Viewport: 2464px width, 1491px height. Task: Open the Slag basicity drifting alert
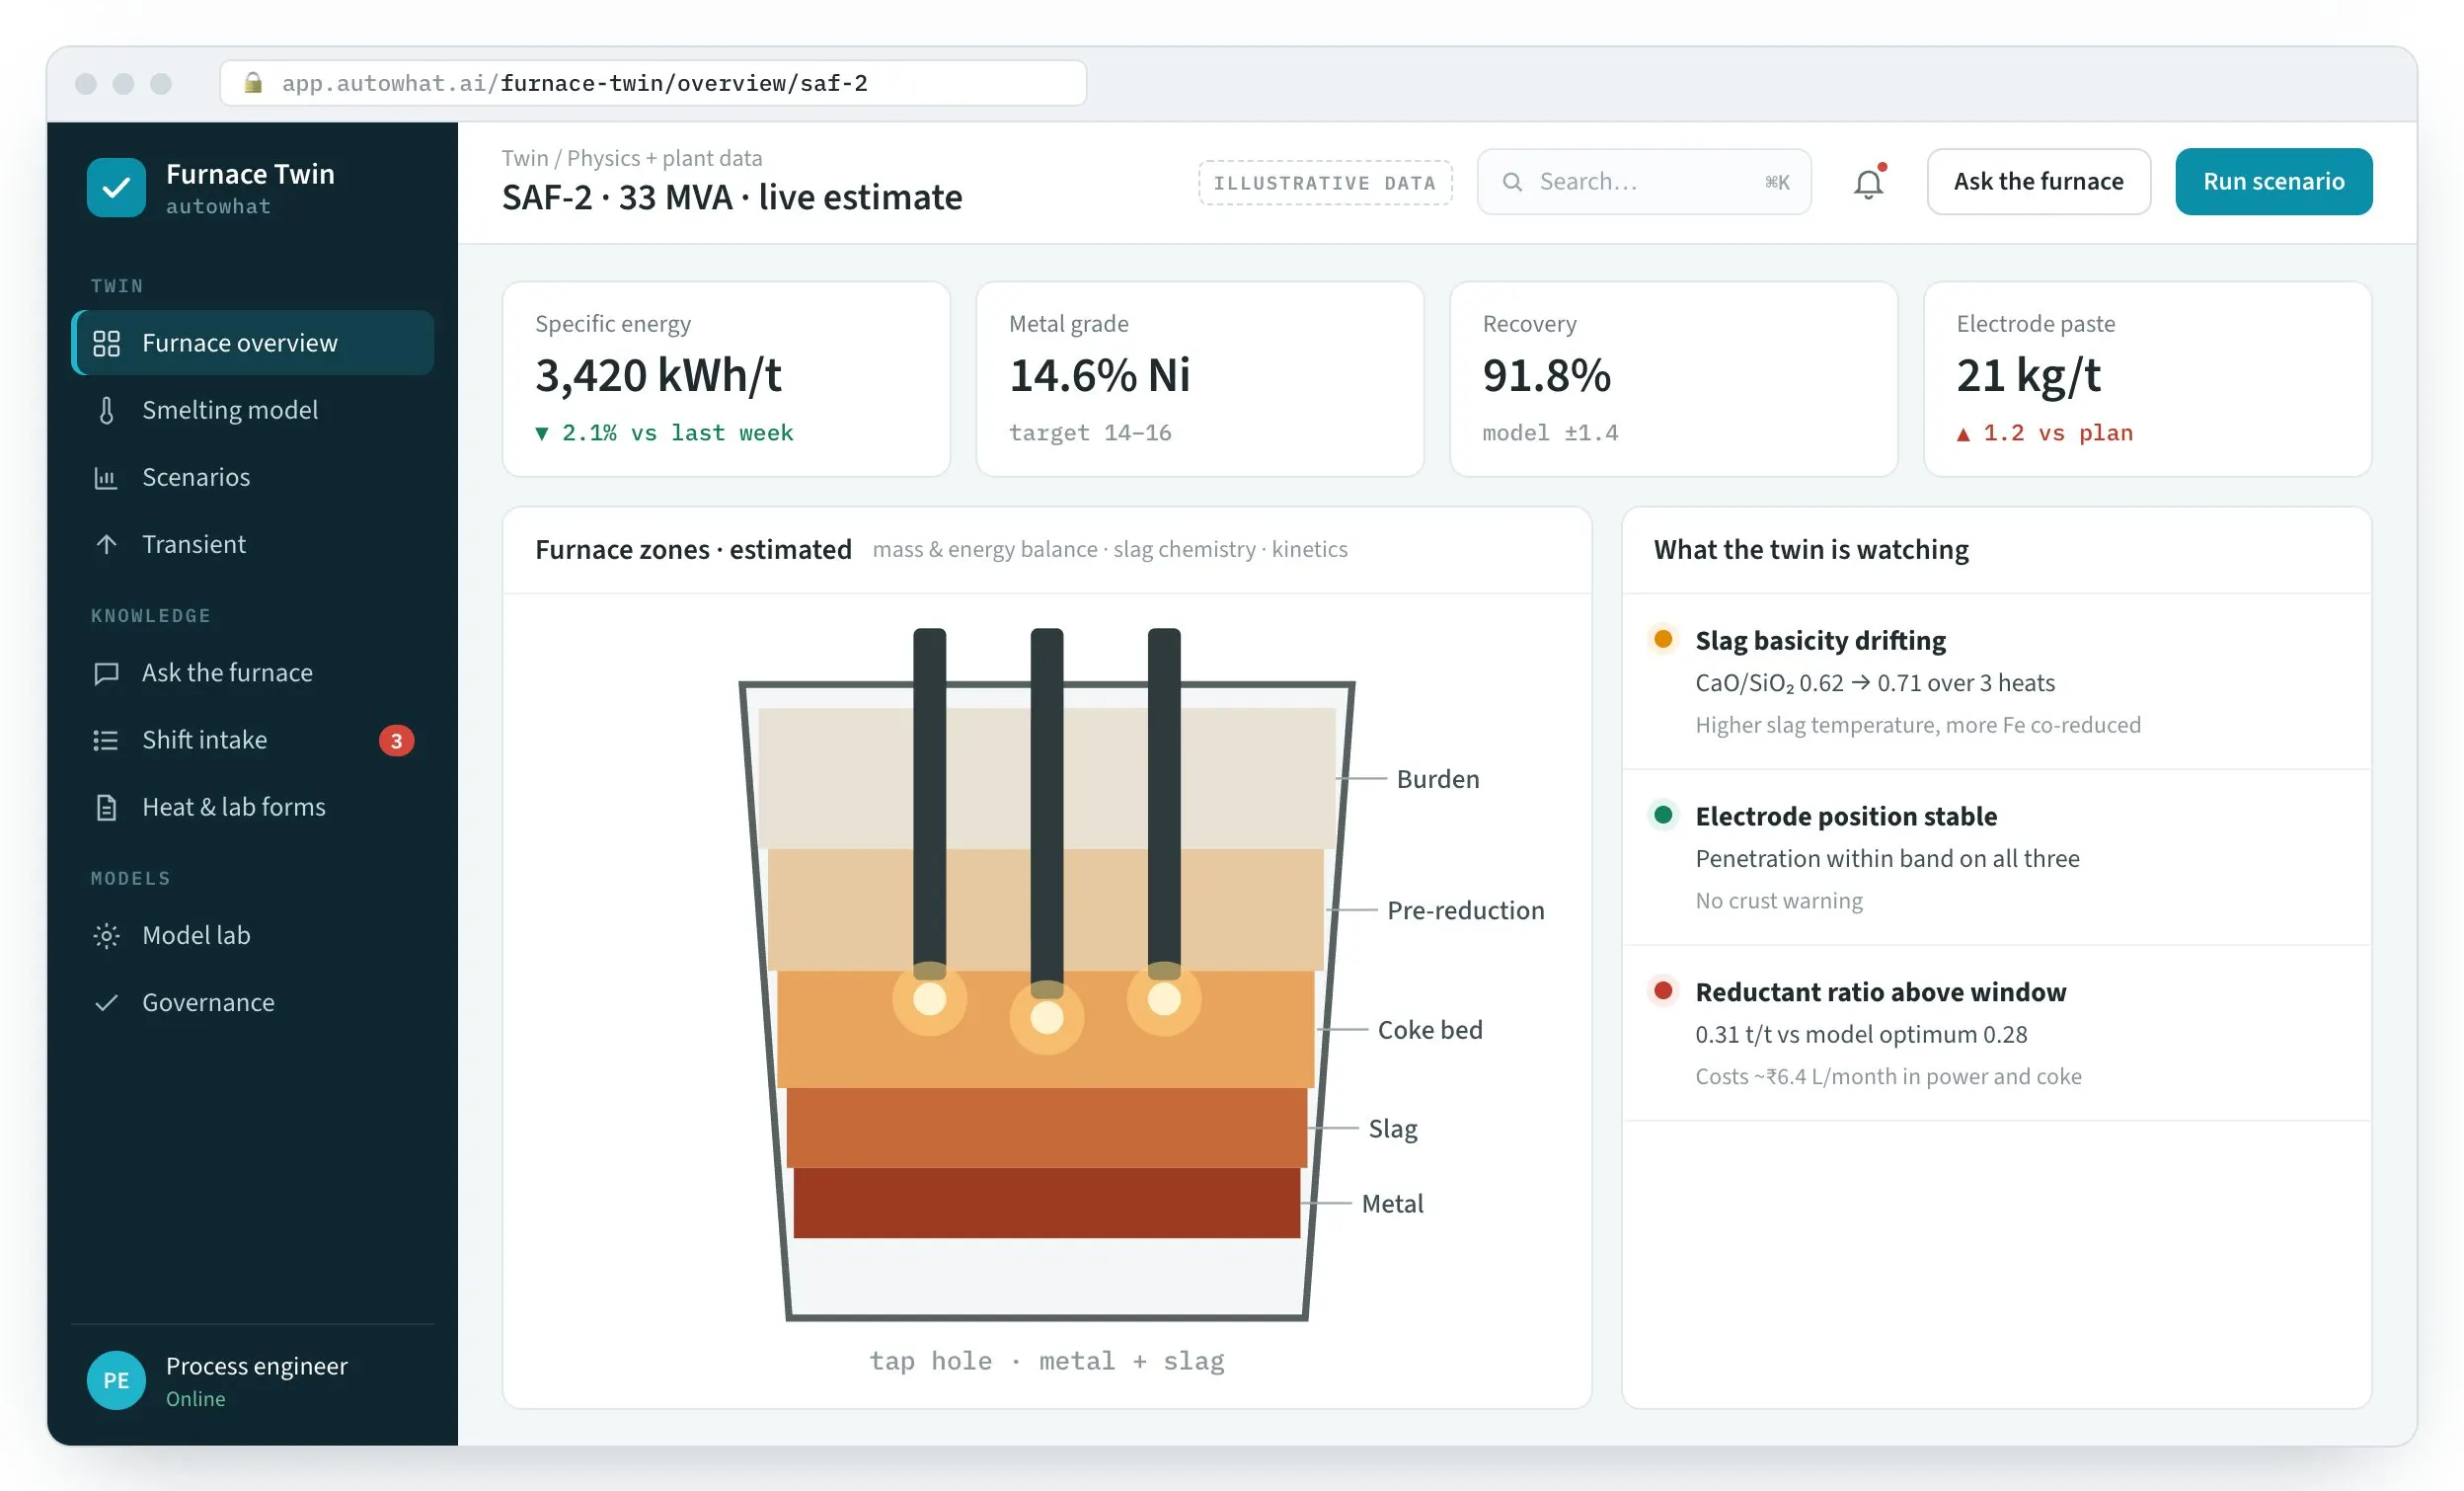pyautogui.click(x=1996, y=682)
